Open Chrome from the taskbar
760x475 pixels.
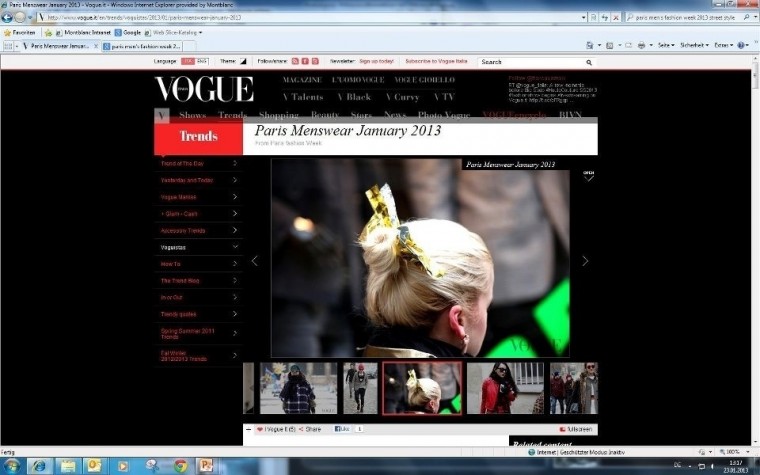[x=180, y=466]
